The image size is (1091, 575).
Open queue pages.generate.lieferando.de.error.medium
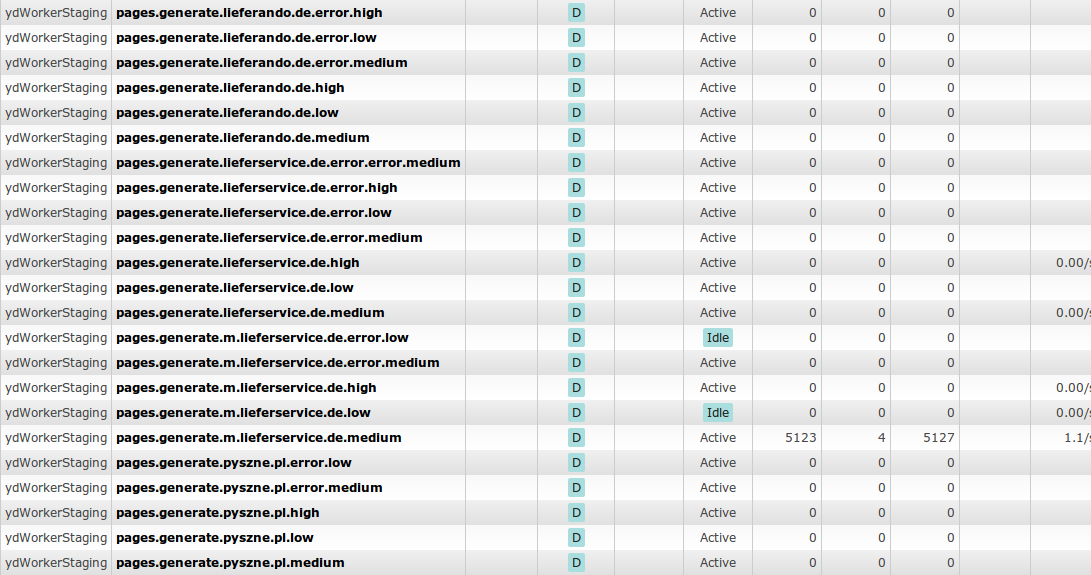[x=262, y=63]
